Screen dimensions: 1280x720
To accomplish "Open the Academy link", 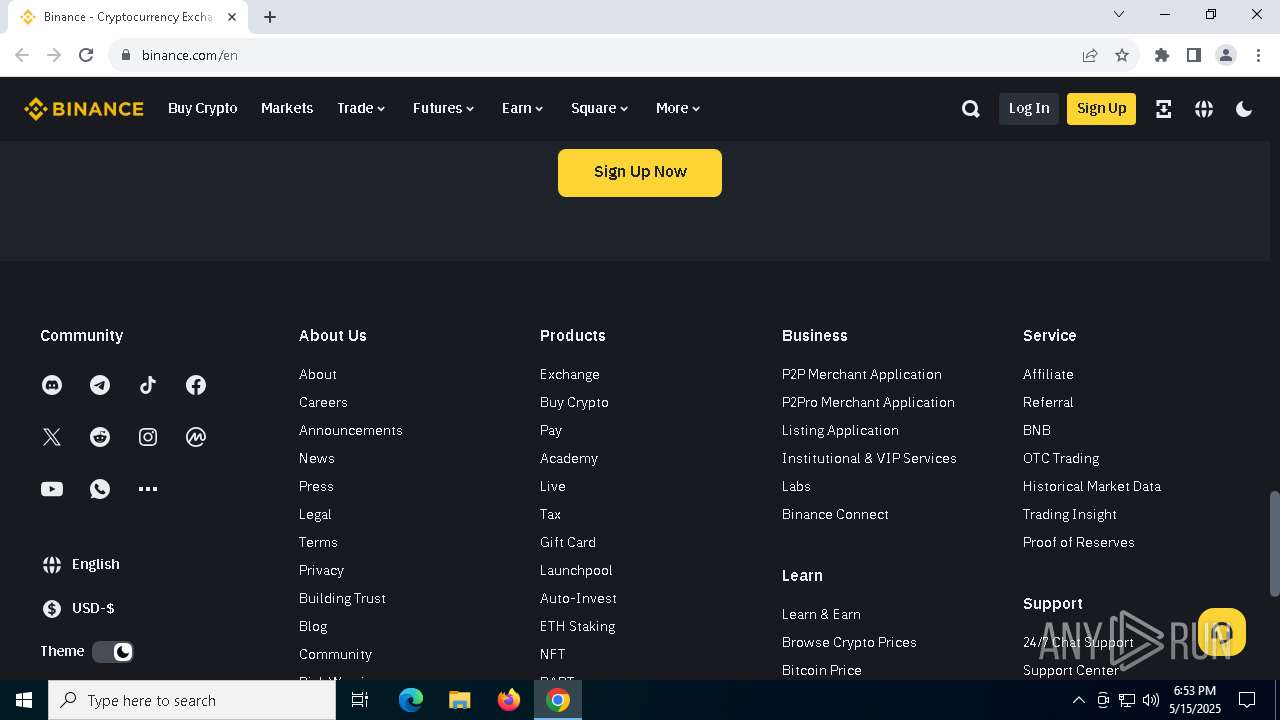I will click(569, 458).
